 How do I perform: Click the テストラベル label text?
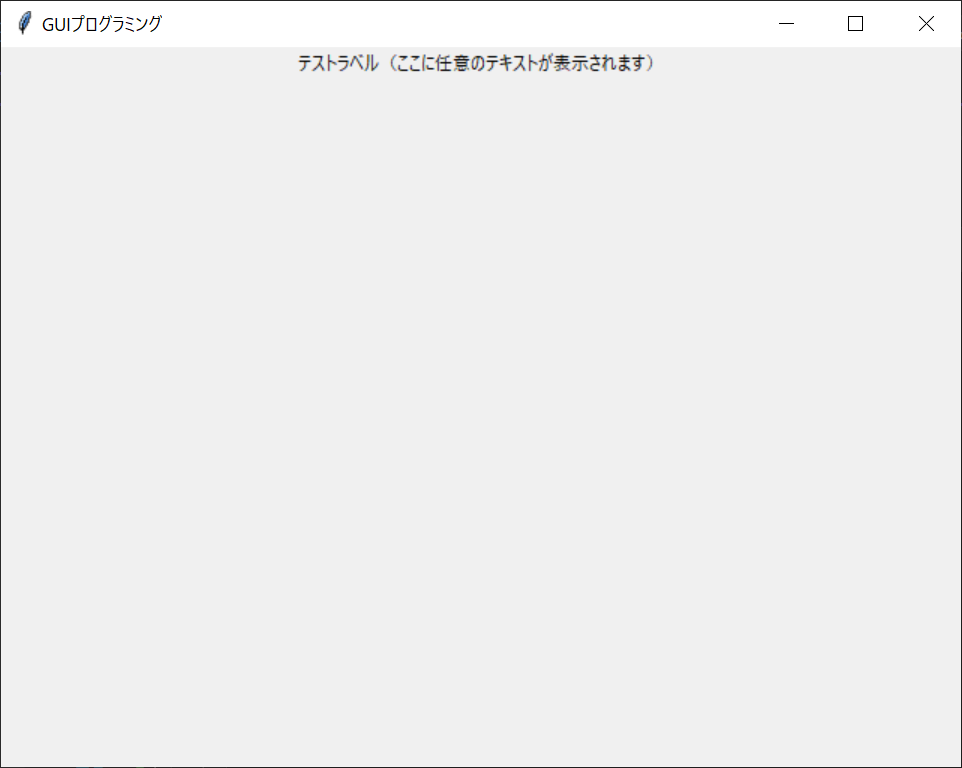click(338, 63)
